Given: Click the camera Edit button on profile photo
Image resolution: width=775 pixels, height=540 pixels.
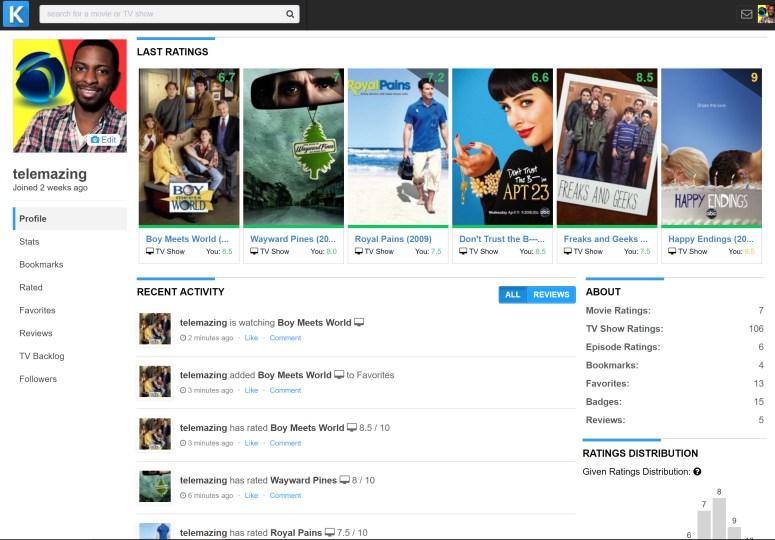Looking at the screenshot, I should [x=104, y=140].
